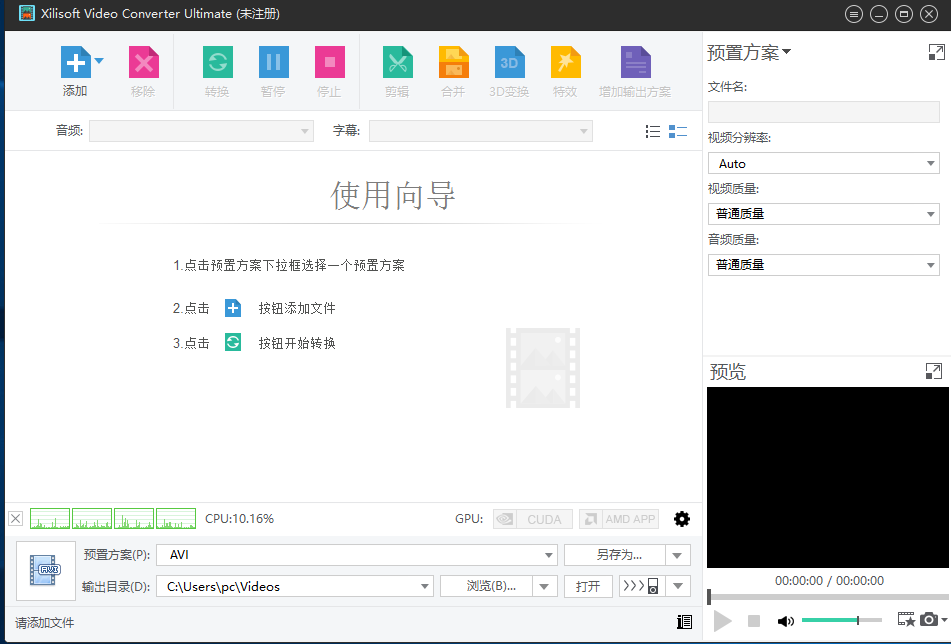
Task: Select the 3D变换 conversion tool
Action: click(509, 62)
